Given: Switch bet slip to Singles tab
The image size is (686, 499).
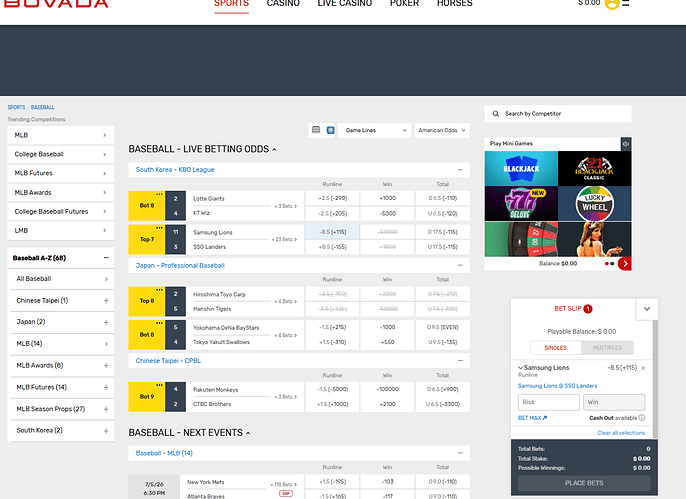Looking at the screenshot, I should point(556,348).
